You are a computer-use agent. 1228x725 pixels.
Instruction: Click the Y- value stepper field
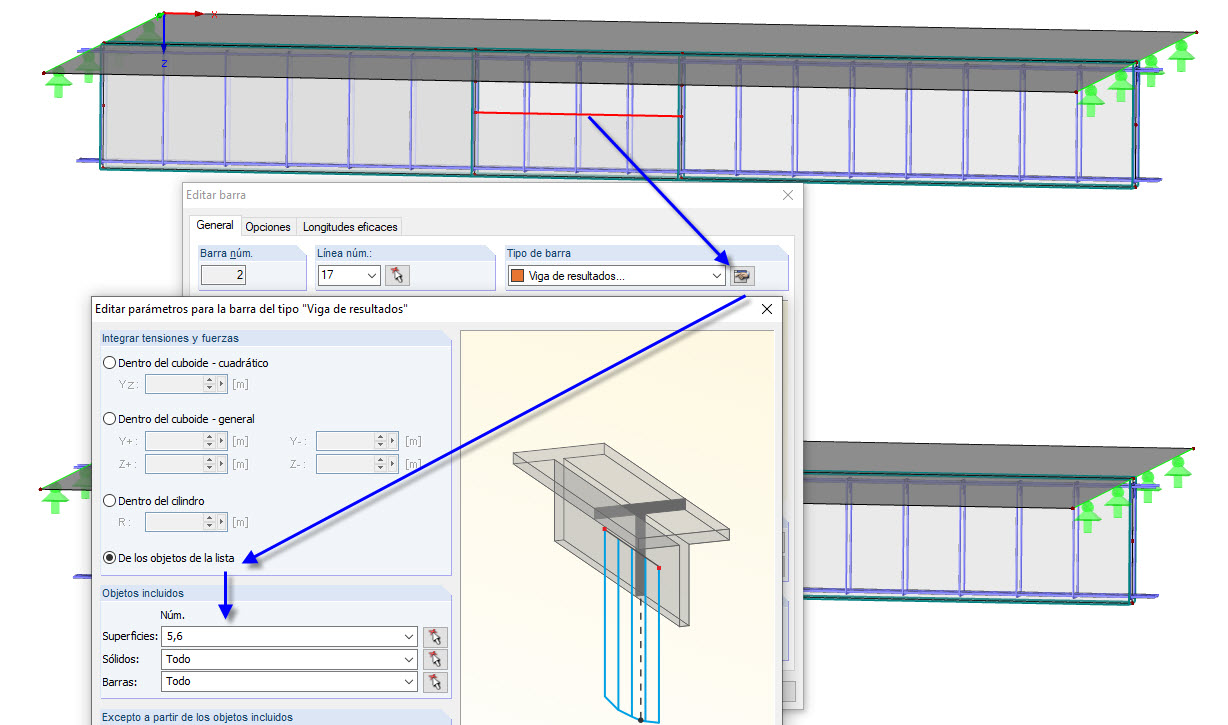coord(358,440)
